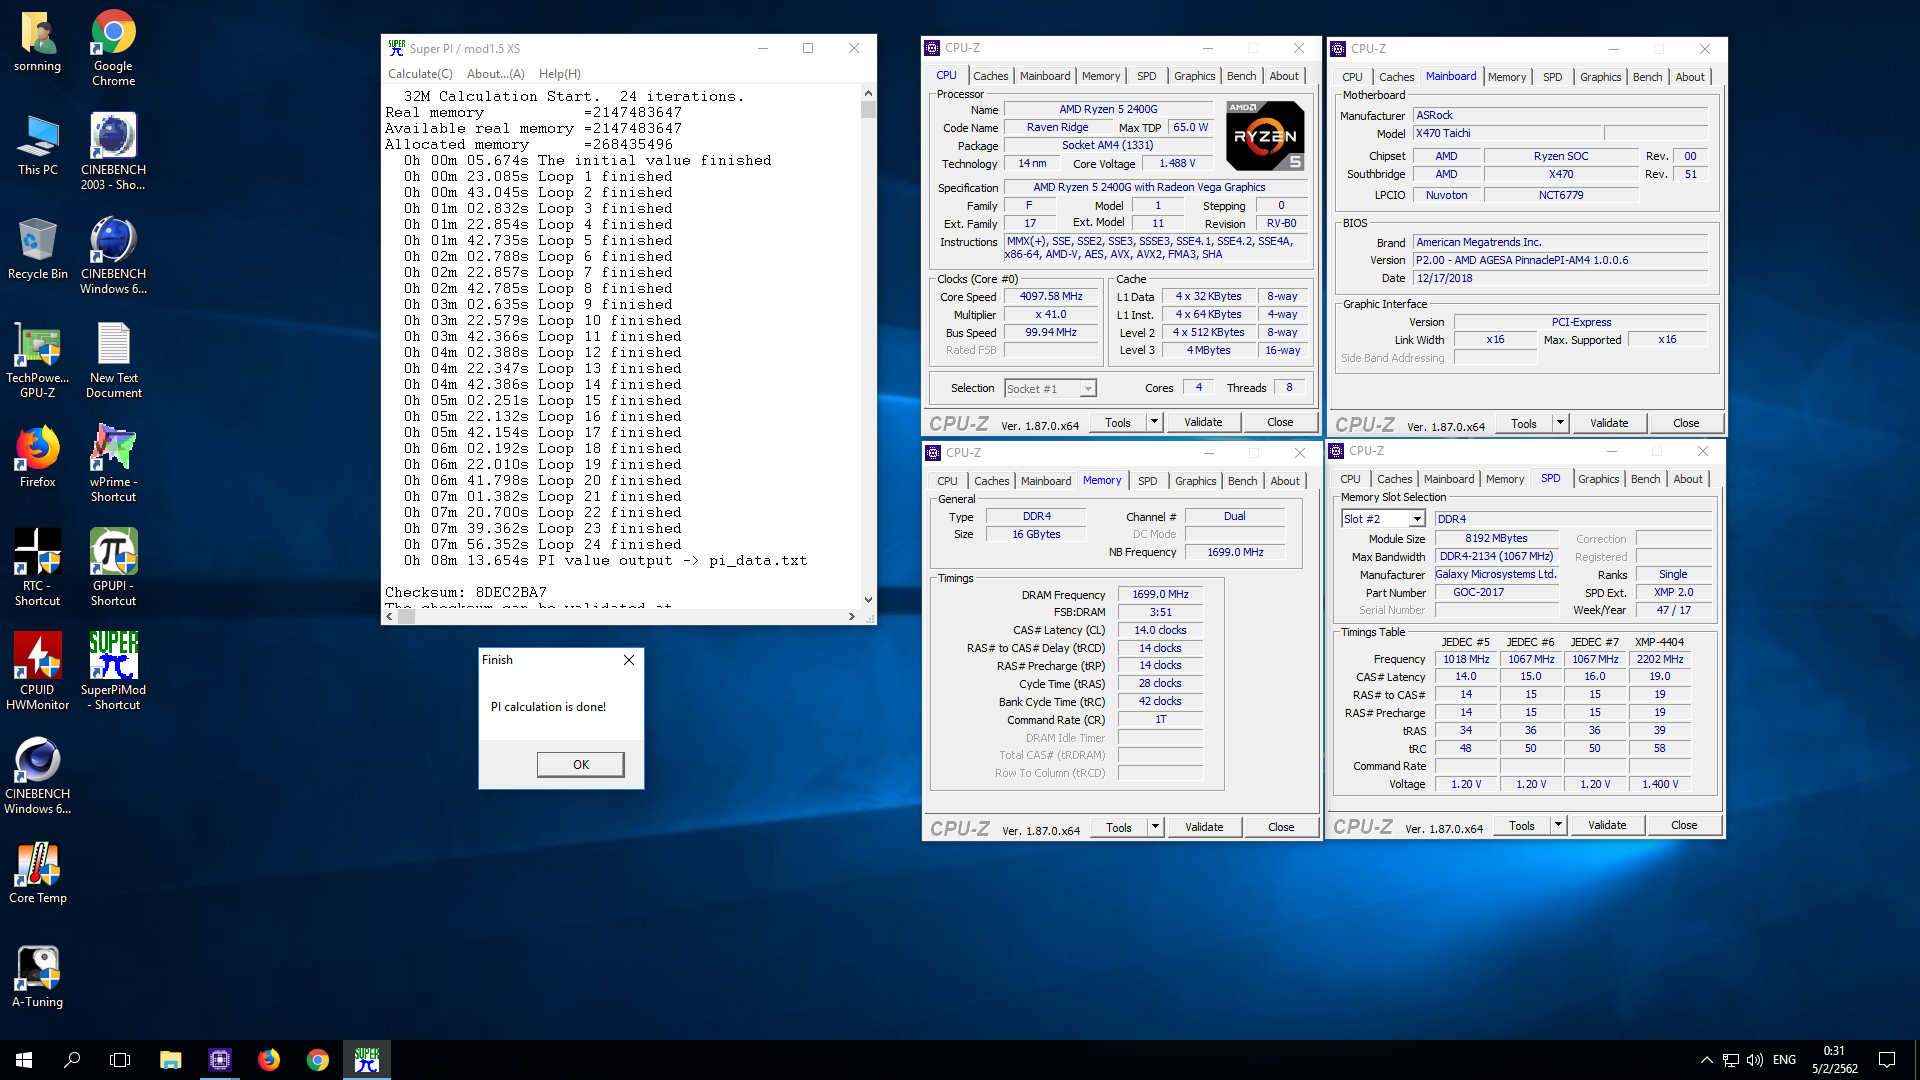The image size is (1920, 1080).
Task: Open Task View on taskbar
Action: click(x=120, y=1060)
